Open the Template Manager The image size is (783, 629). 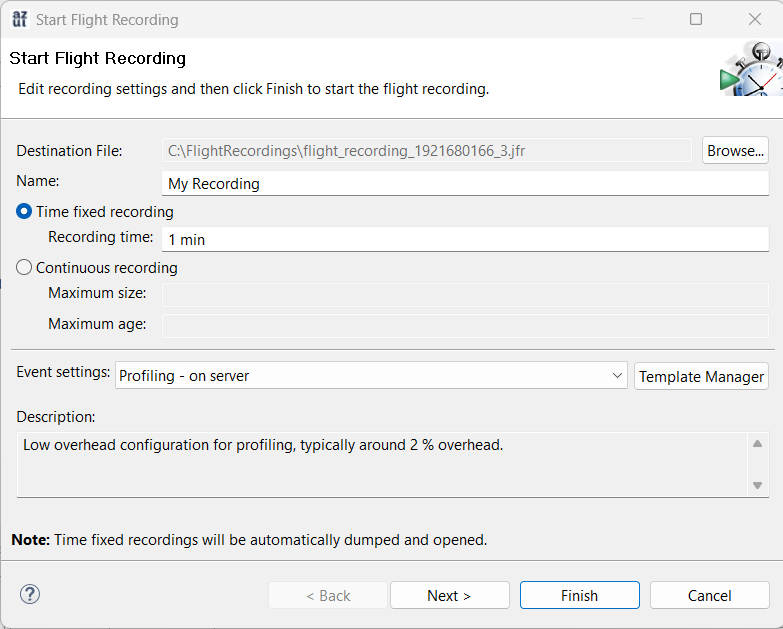(x=701, y=376)
